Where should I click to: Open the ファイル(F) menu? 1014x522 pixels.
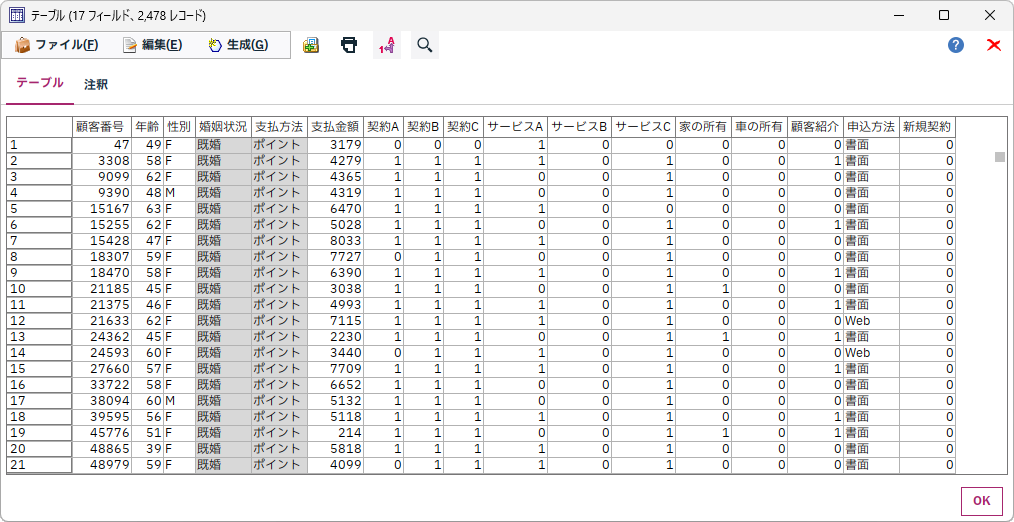[57, 45]
